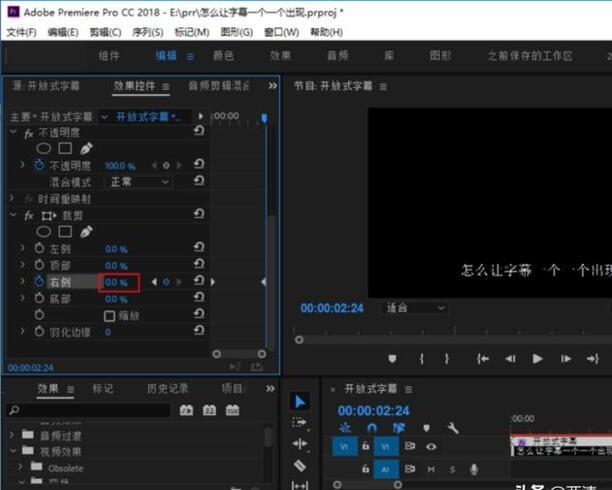Click 32-bit color effects filter icon

pyautogui.click(x=209, y=410)
